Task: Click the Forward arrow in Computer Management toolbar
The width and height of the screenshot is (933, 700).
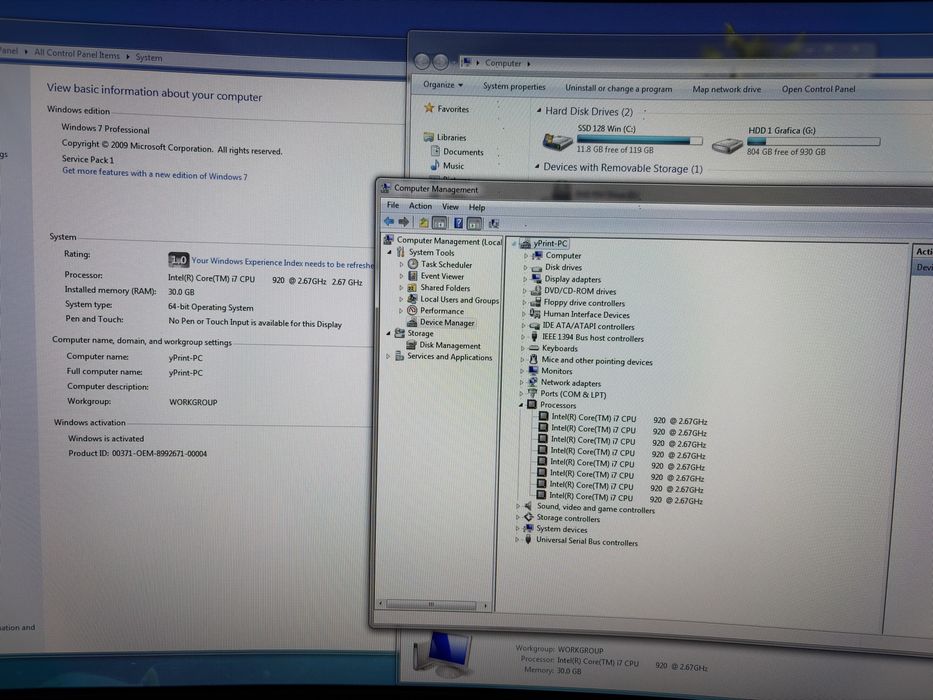Action: 404,222
